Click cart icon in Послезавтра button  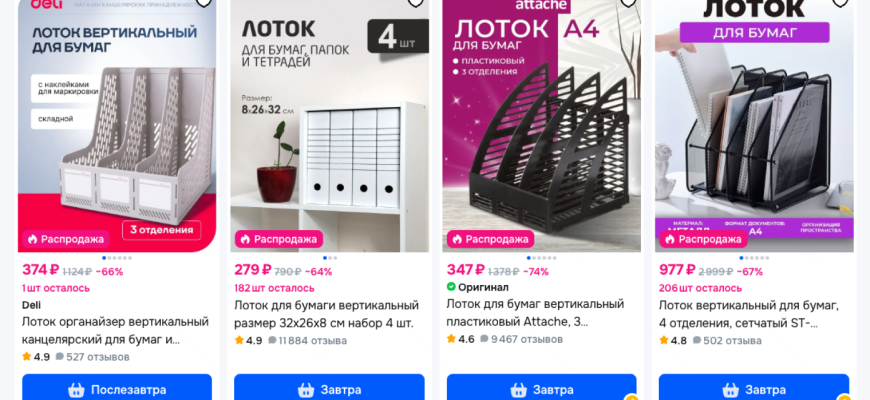pos(76,390)
